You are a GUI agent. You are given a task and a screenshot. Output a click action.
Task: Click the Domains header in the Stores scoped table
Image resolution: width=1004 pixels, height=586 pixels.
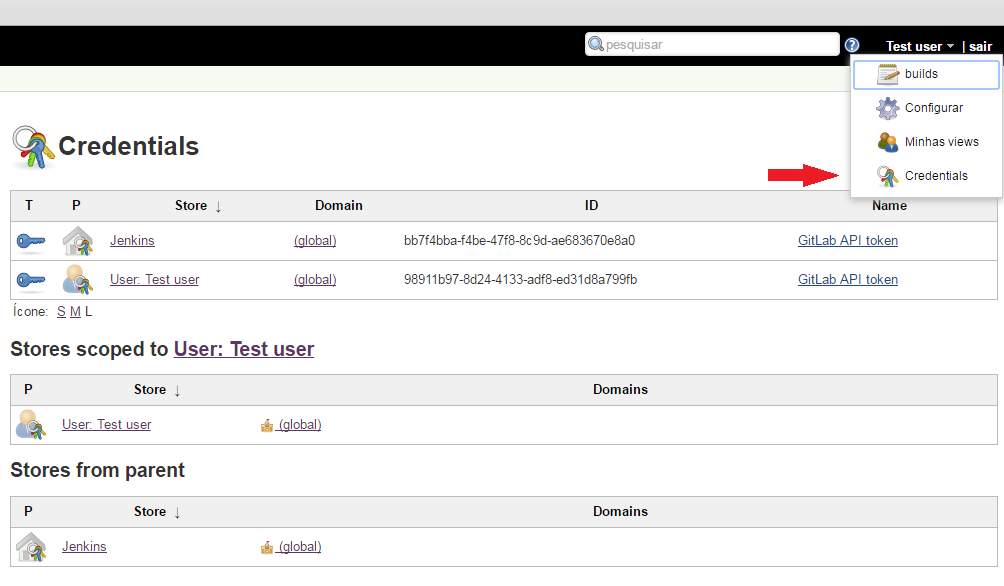click(x=620, y=389)
